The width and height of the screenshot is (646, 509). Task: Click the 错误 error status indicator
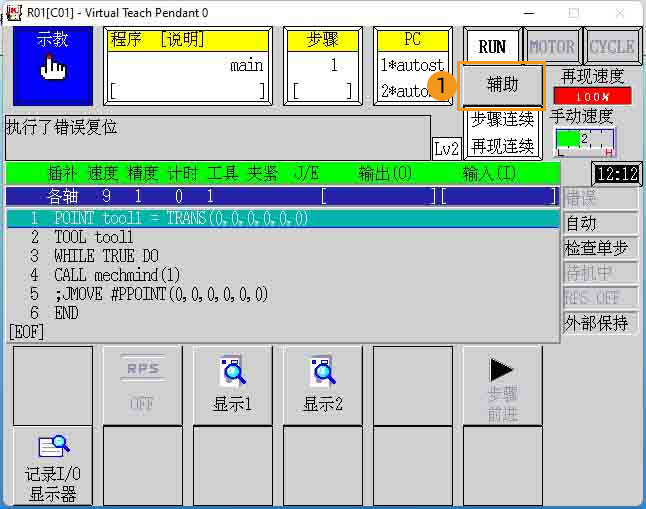[599, 199]
